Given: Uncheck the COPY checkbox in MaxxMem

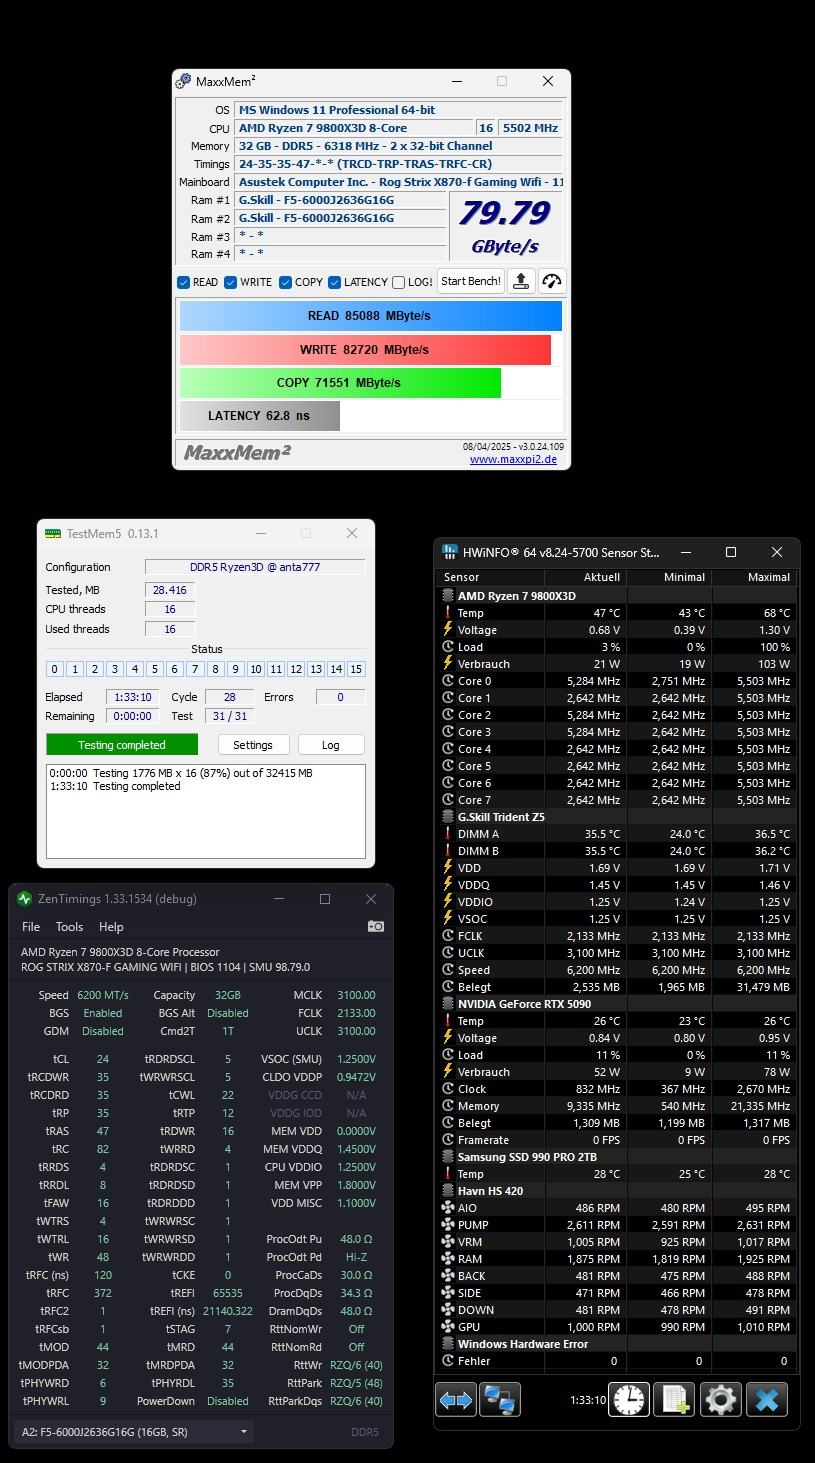Looking at the screenshot, I should click(x=286, y=283).
